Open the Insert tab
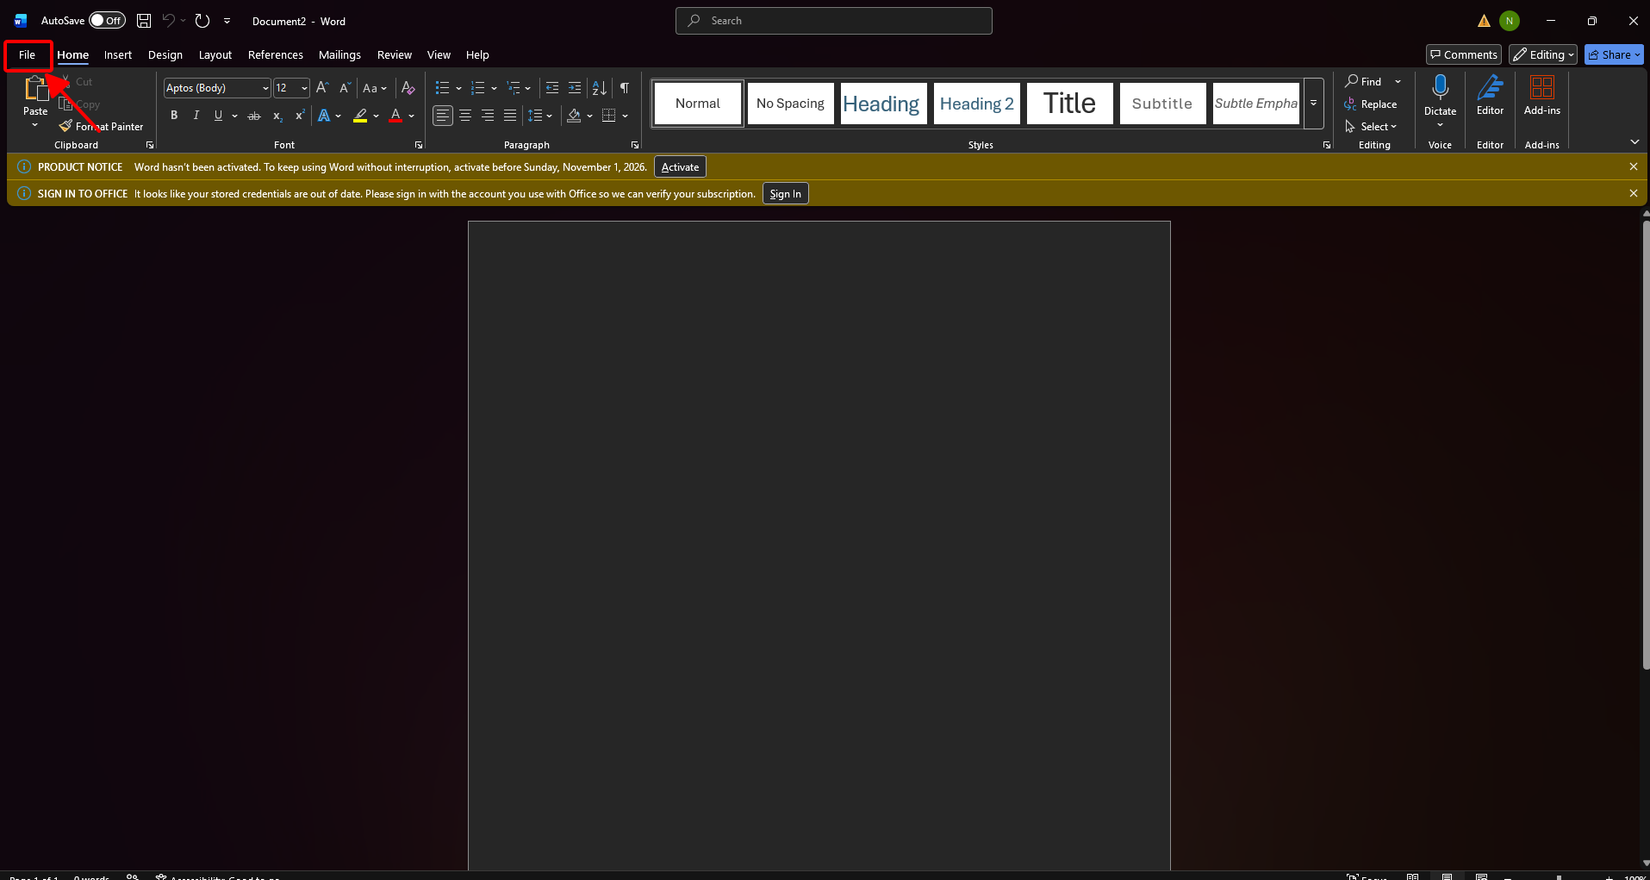The image size is (1650, 880). click(x=118, y=55)
